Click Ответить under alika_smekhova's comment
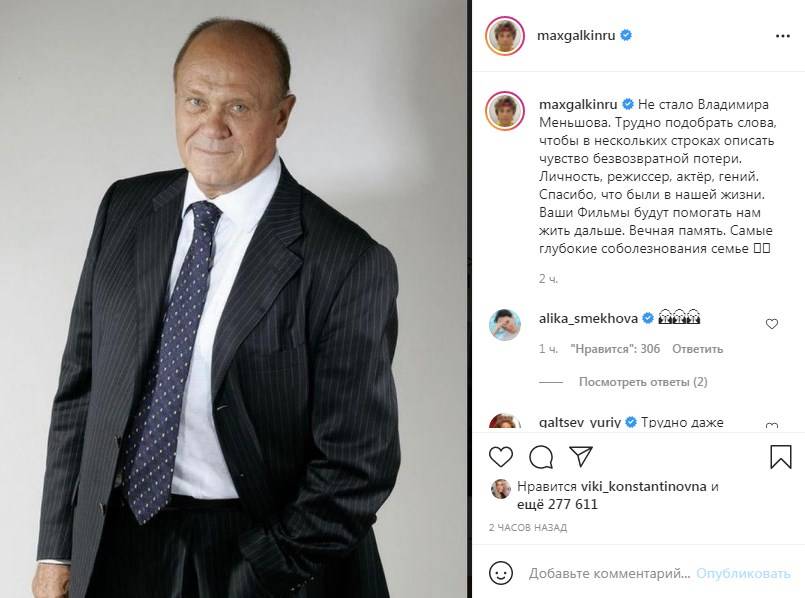 click(697, 349)
